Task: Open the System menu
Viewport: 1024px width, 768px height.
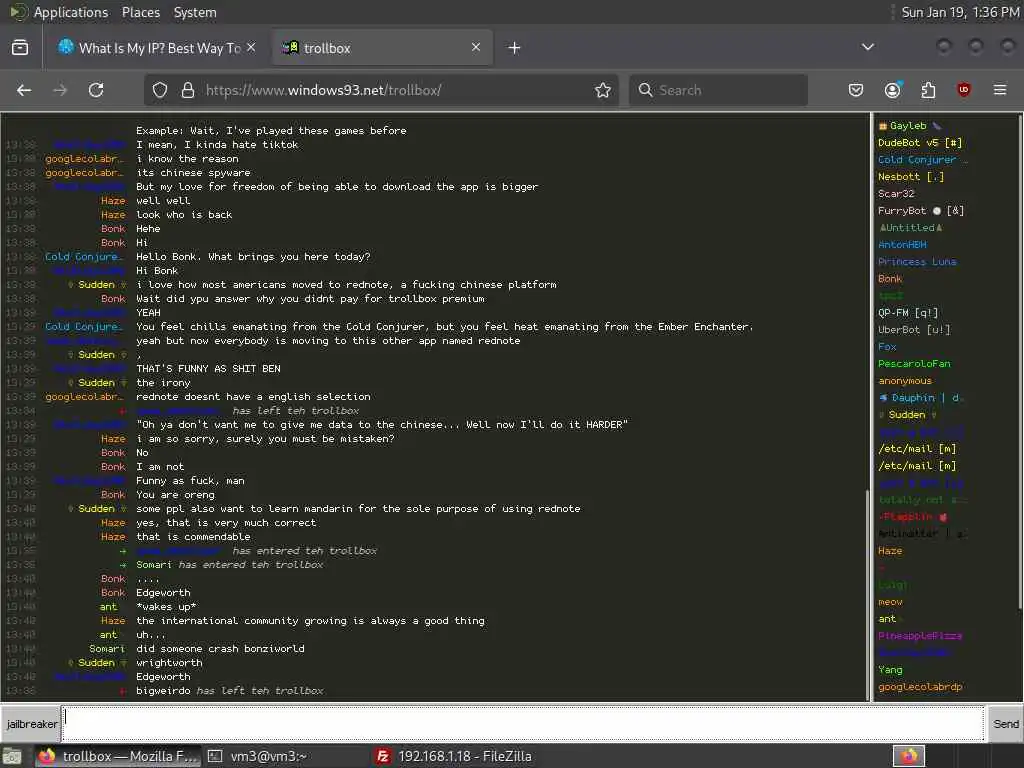Action: (195, 12)
